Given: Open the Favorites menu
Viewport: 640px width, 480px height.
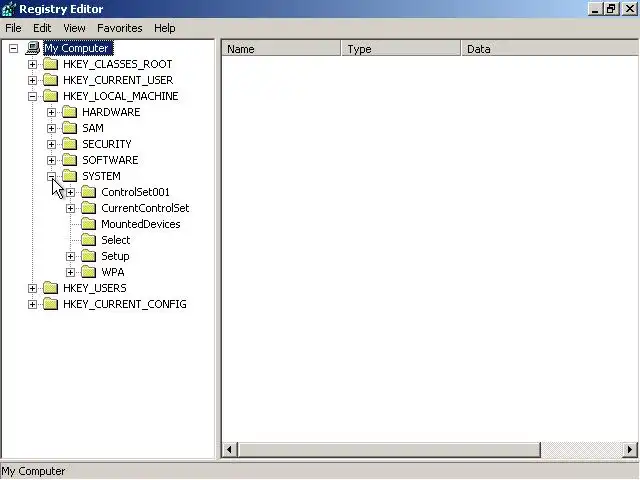Looking at the screenshot, I should [120, 28].
